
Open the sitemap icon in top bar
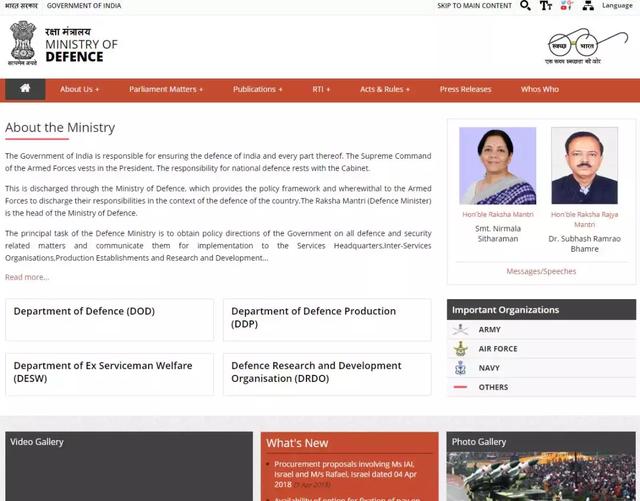coord(588,5)
